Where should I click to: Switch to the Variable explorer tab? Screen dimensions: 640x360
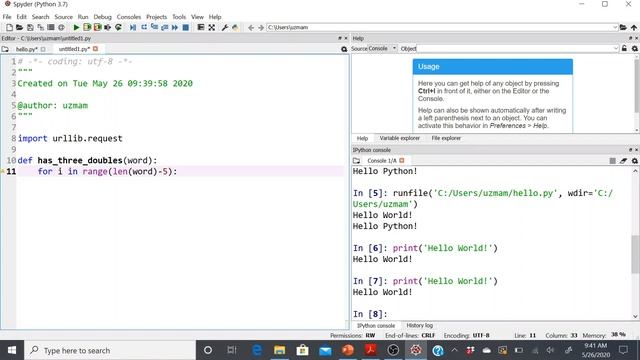[x=400, y=138]
